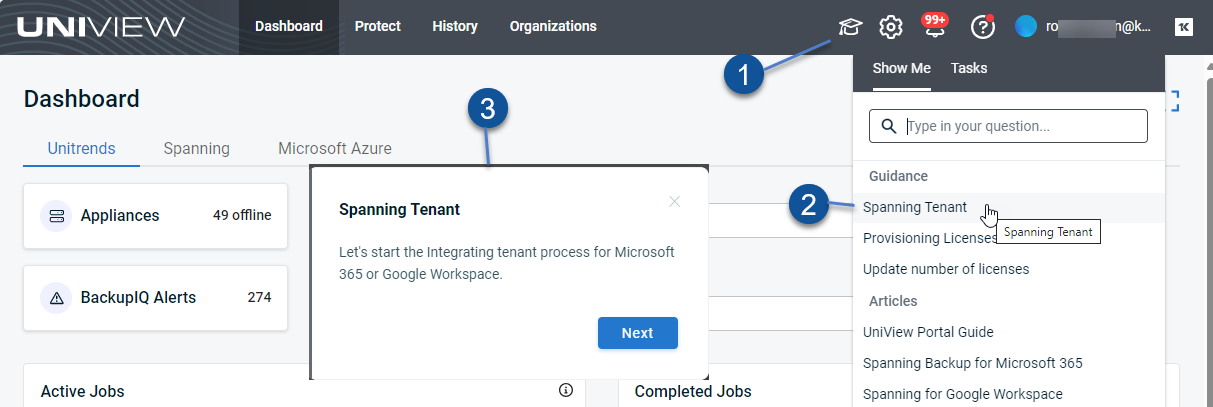Viewport: 1213px width, 407px height.
Task: Click the Articles section label
Action: coord(893,301)
